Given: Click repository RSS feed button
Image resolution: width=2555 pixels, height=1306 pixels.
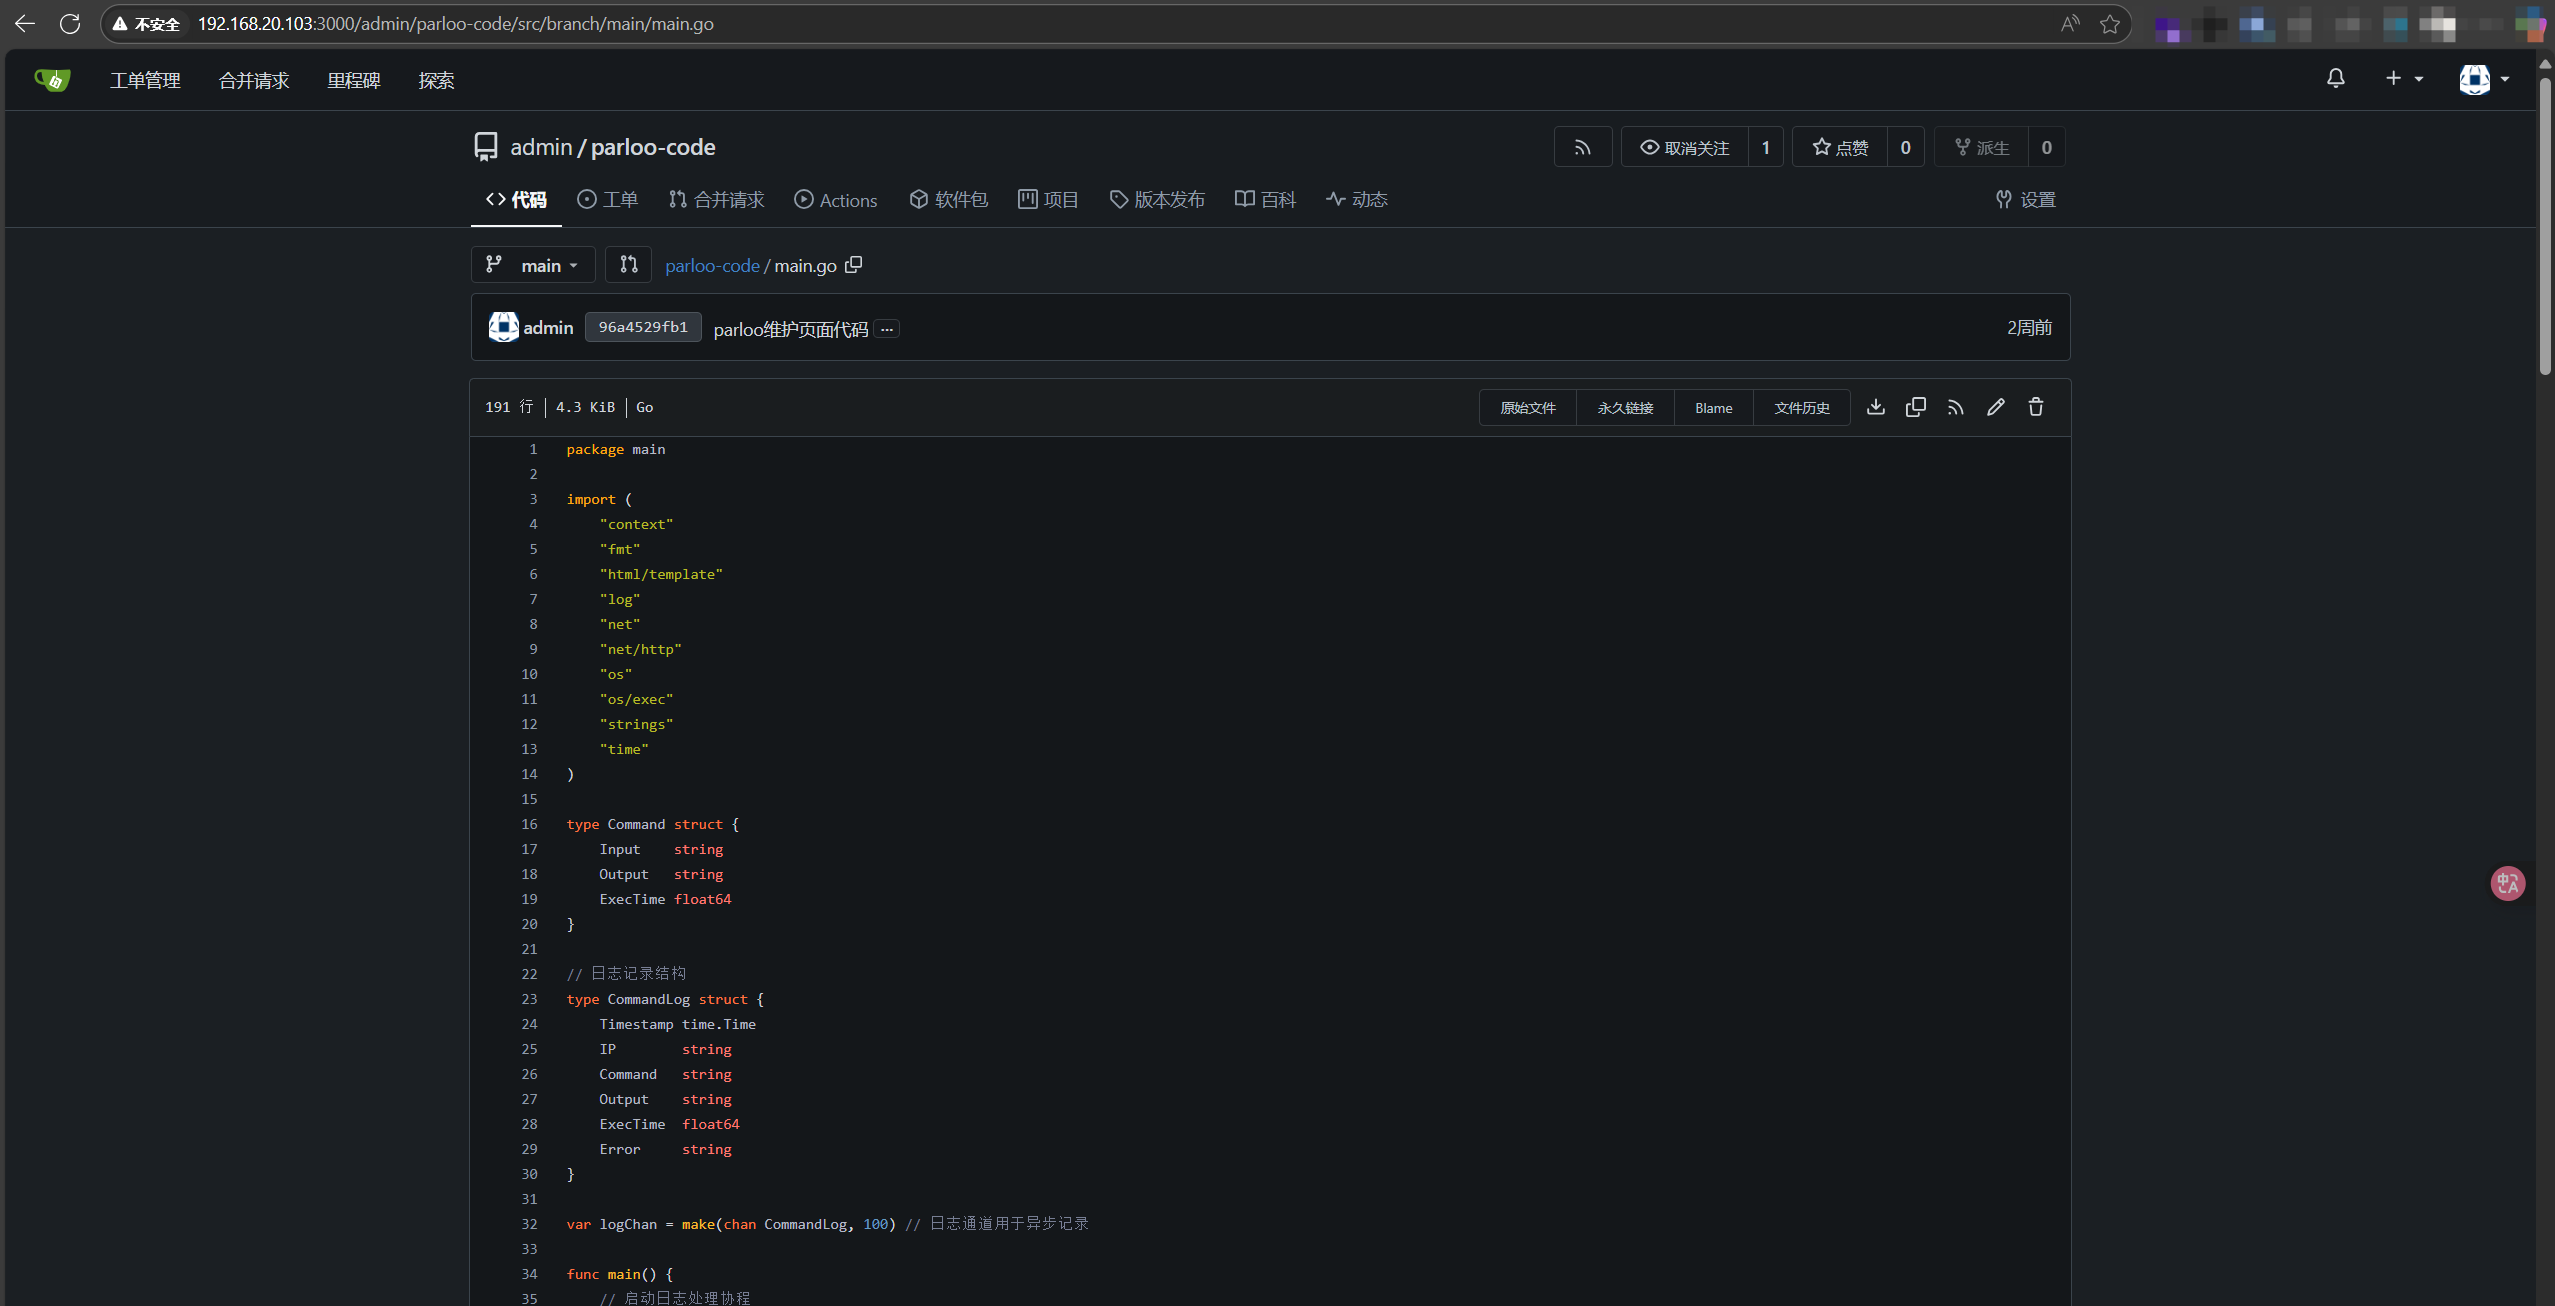Looking at the screenshot, I should [1583, 147].
